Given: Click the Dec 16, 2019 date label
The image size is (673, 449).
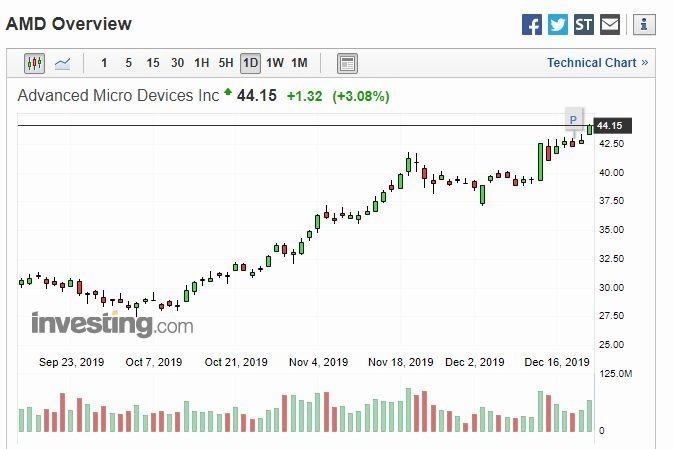Looking at the screenshot, I should pyautogui.click(x=557, y=362).
